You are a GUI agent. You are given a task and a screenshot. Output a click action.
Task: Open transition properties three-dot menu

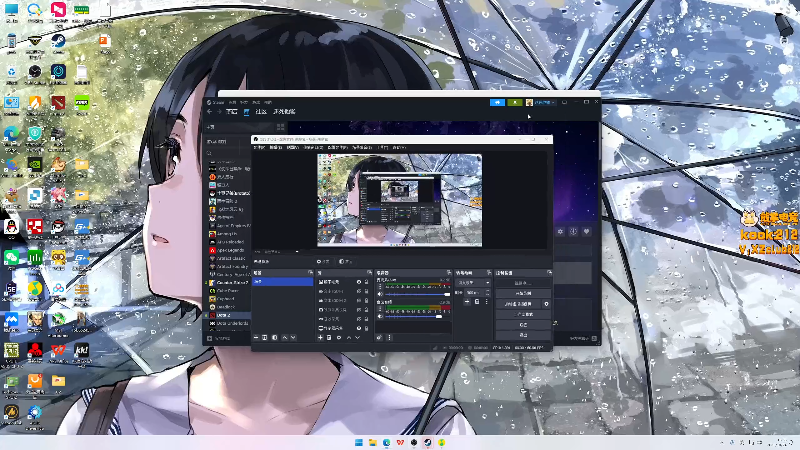486,302
